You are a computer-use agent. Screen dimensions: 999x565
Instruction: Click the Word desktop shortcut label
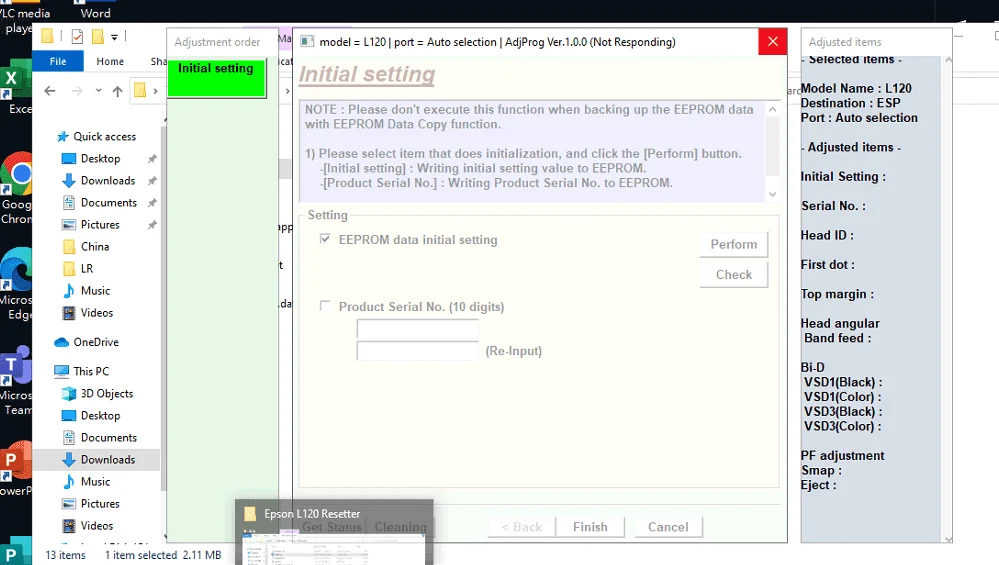click(96, 13)
